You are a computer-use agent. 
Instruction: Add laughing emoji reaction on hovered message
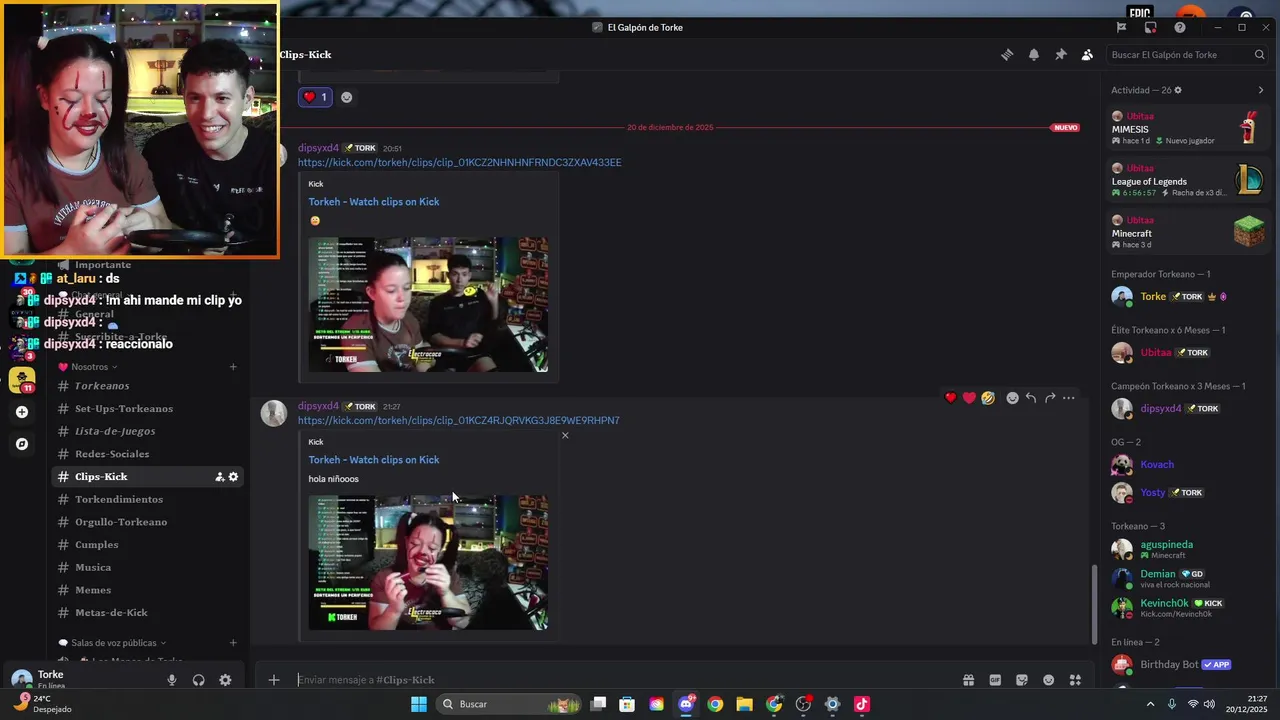pyautogui.click(x=988, y=398)
